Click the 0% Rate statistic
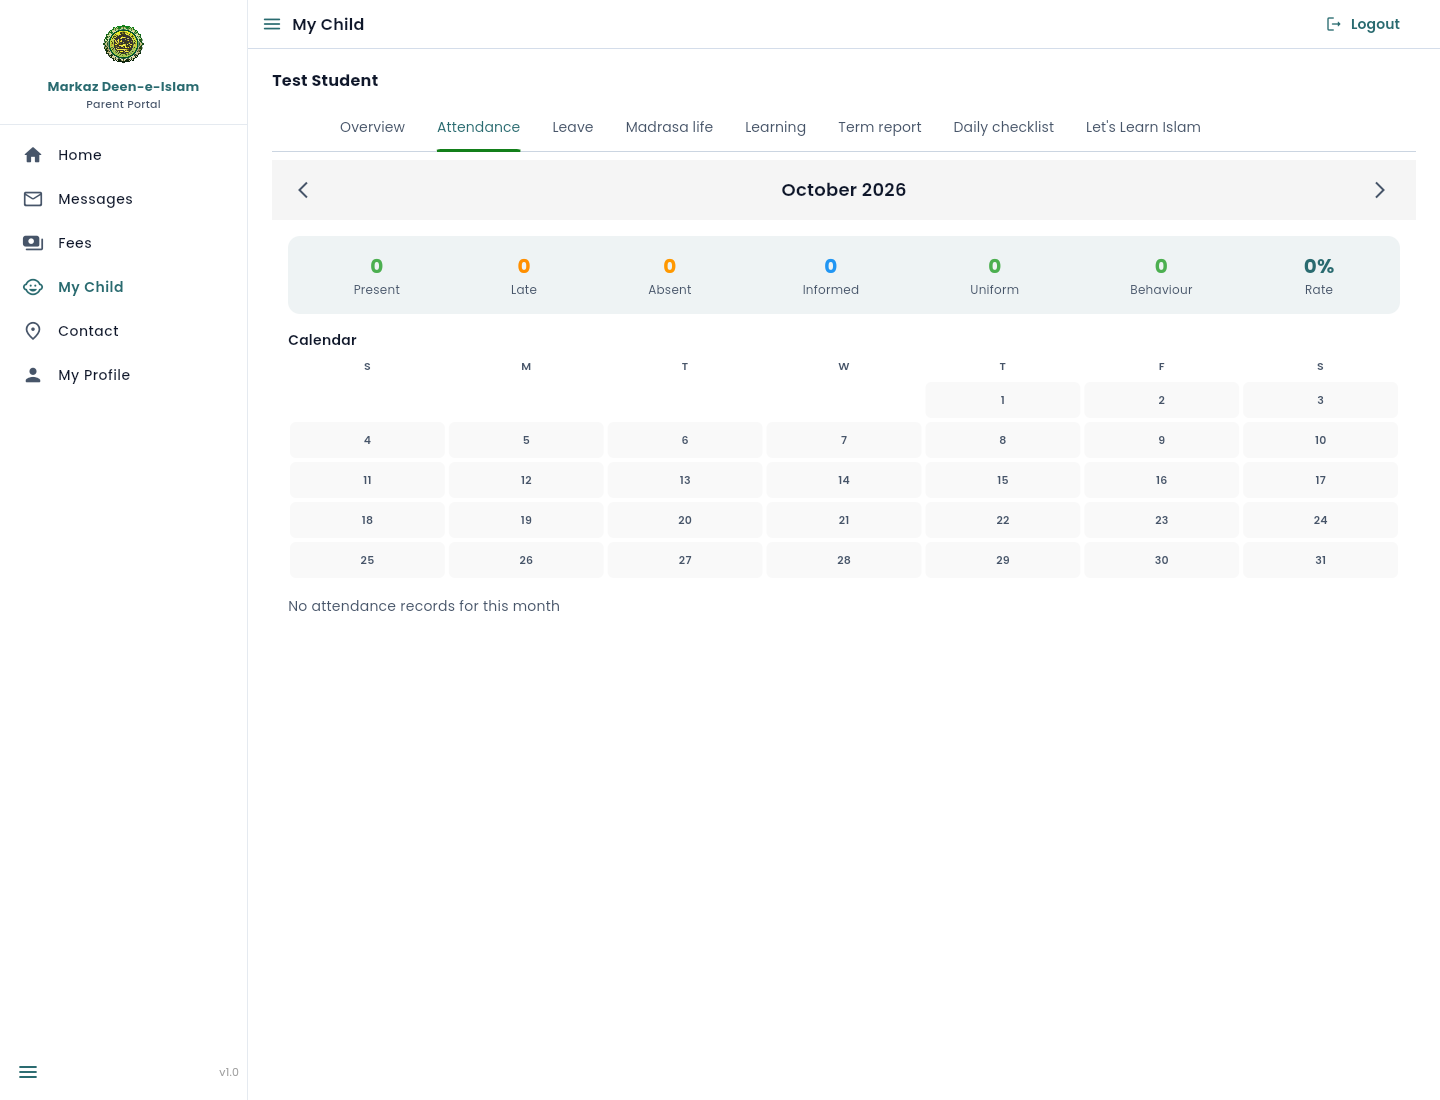This screenshot has height=1100, width=1440. point(1319,275)
